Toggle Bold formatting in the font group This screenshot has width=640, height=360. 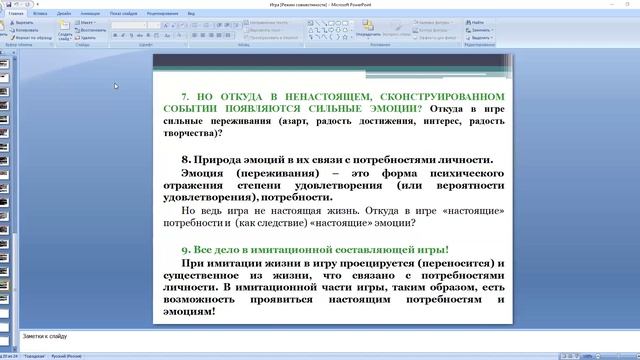point(115,36)
